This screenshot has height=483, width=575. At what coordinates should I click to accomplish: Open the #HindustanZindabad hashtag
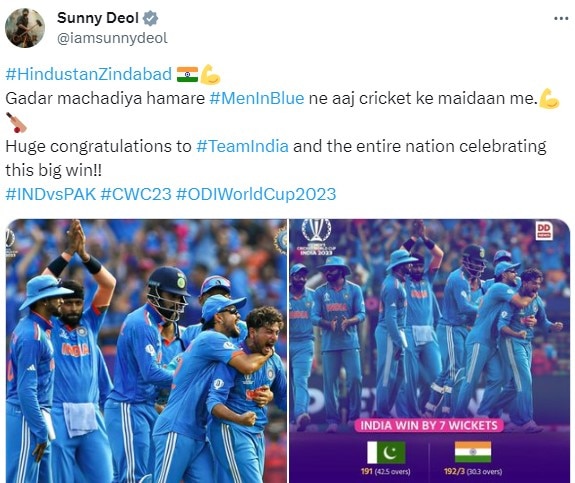tap(89, 74)
